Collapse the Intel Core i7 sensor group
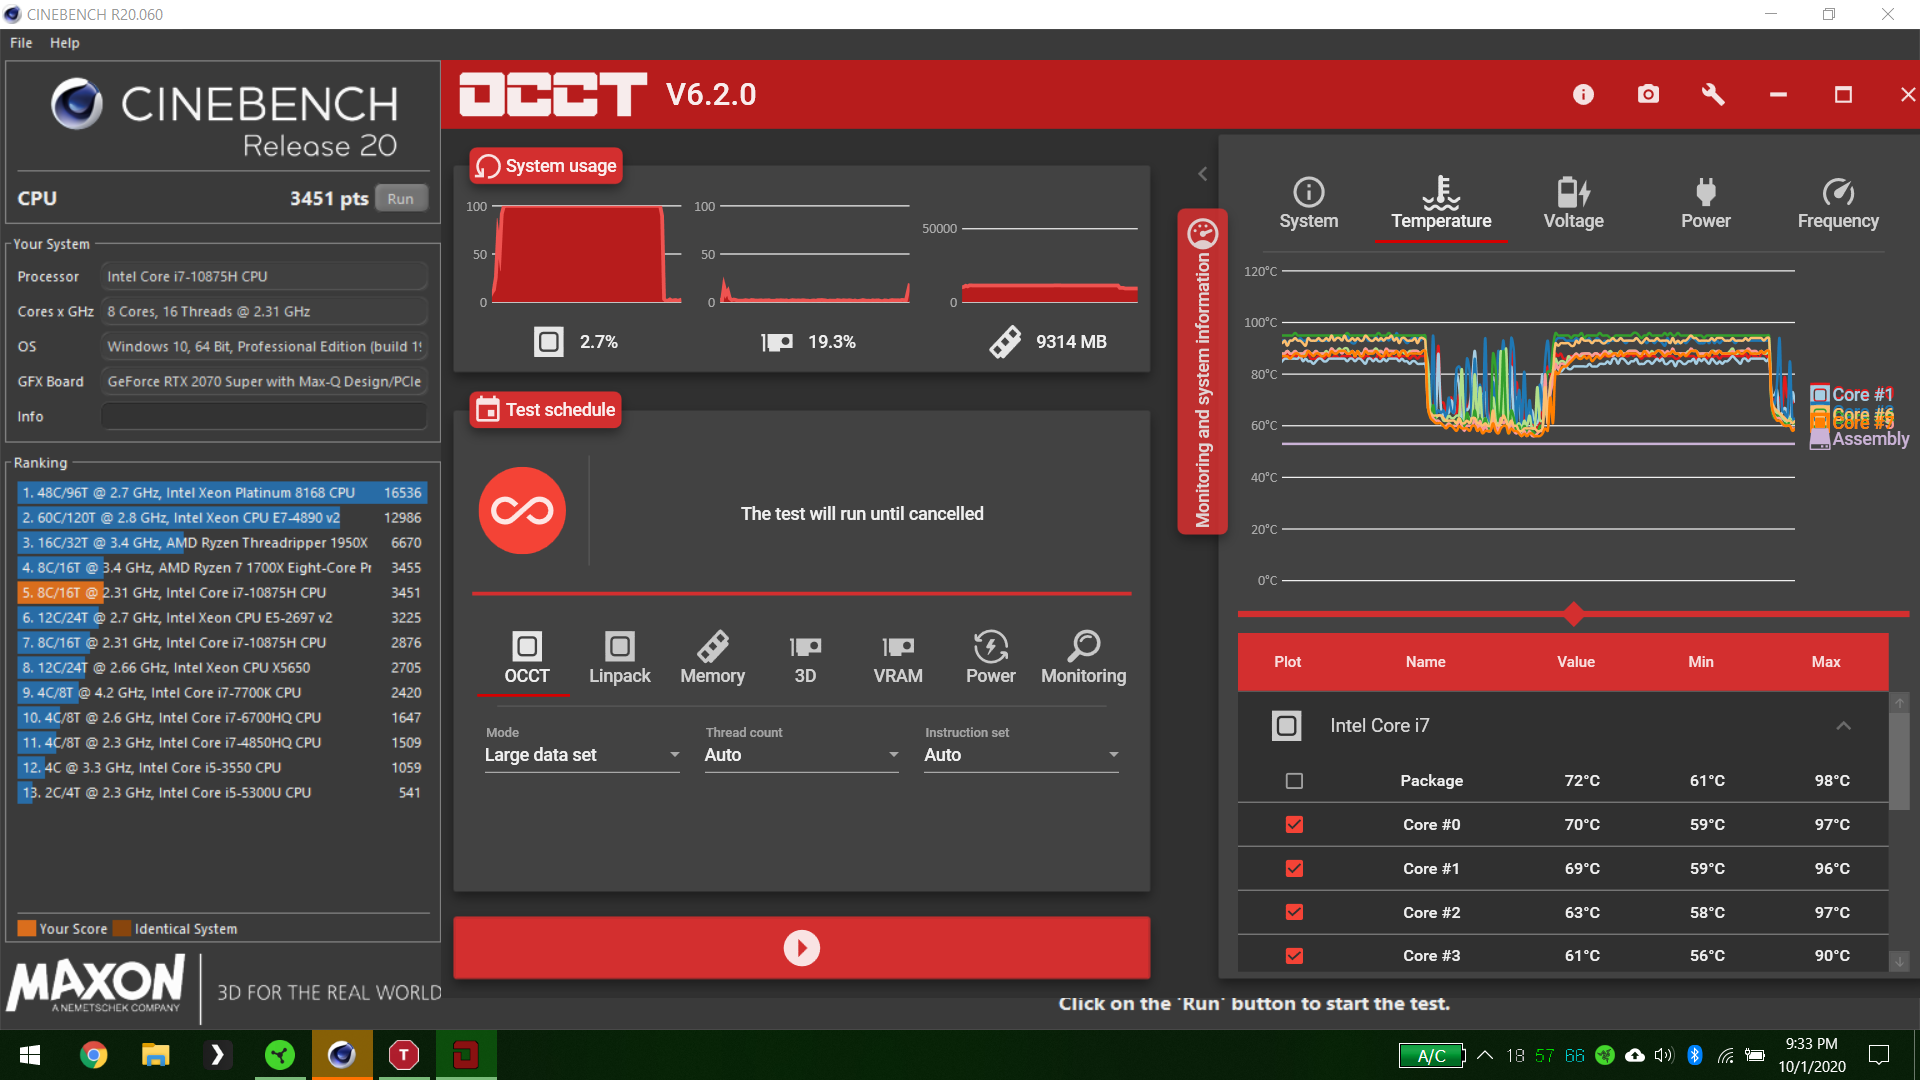This screenshot has width=1920, height=1080. click(1843, 726)
